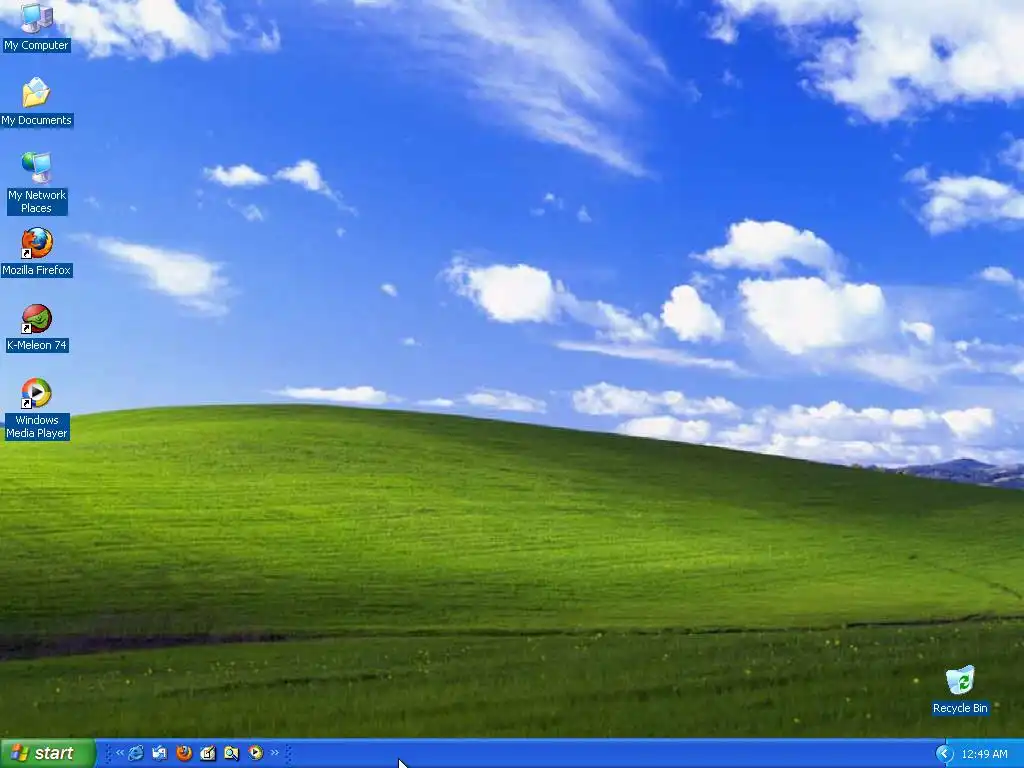Select the Recycle Bin icon

click(x=960, y=690)
